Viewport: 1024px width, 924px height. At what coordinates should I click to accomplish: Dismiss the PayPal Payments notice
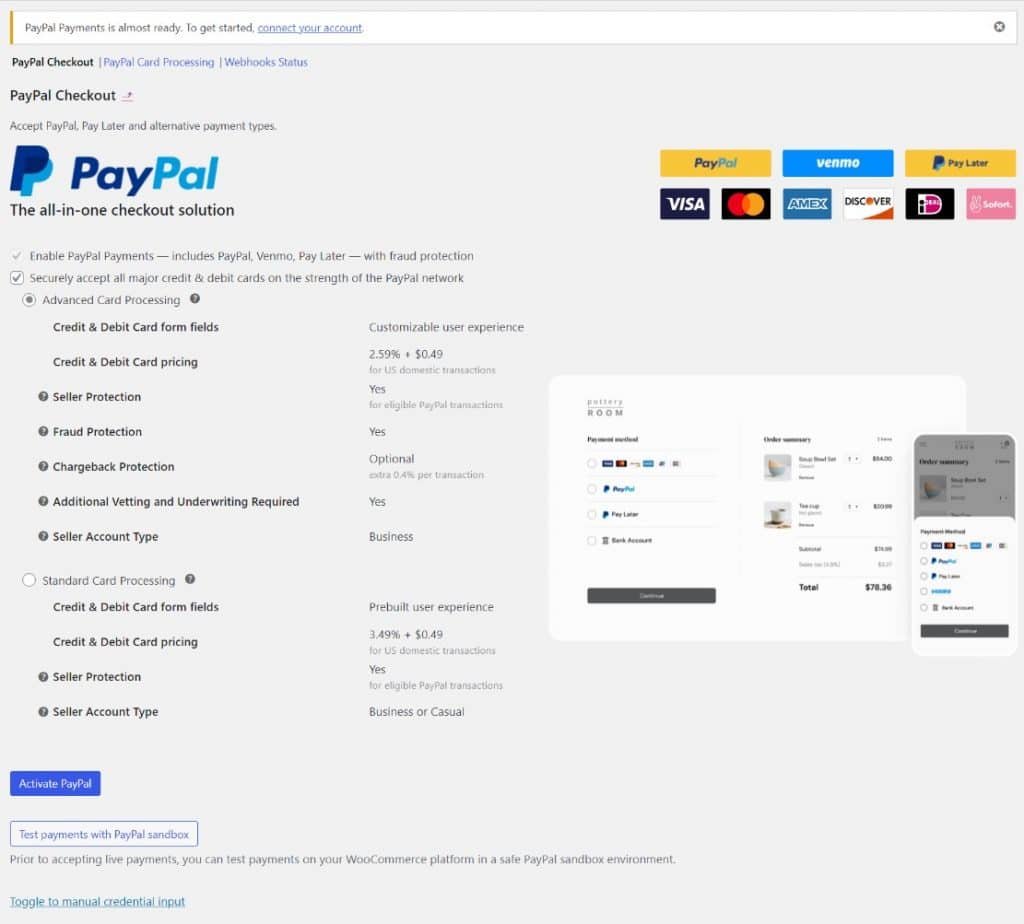pyautogui.click(x=999, y=27)
